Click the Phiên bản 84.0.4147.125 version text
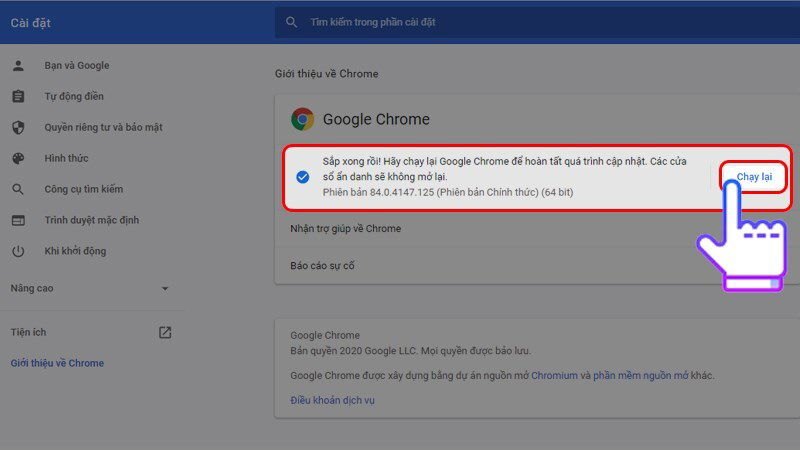The height and width of the screenshot is (450, 800). 447,192
